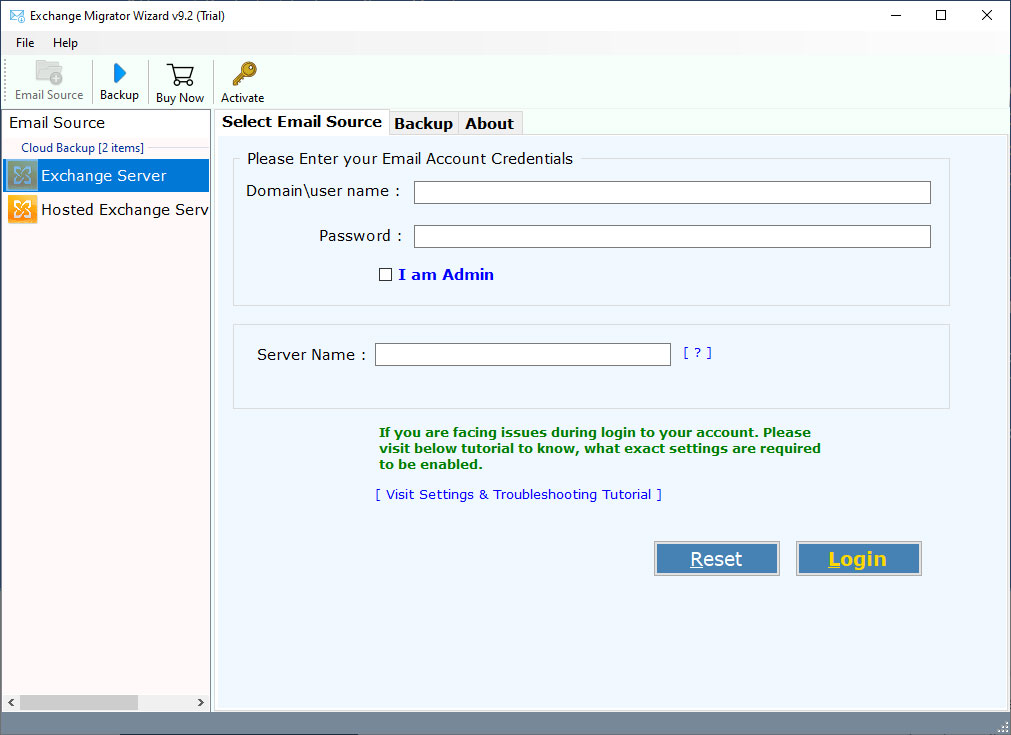Minimize the Exchange Migrator Wizard window

click(896, 15)
